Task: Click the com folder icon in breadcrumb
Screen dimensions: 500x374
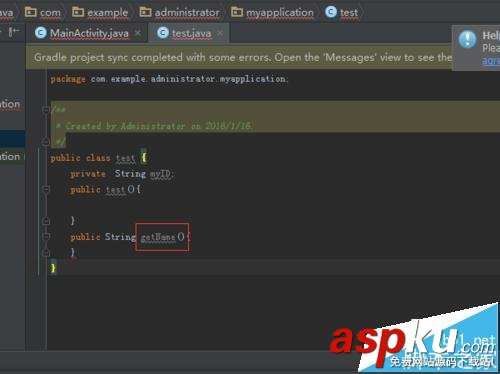Action: click(x=31, y=12)
